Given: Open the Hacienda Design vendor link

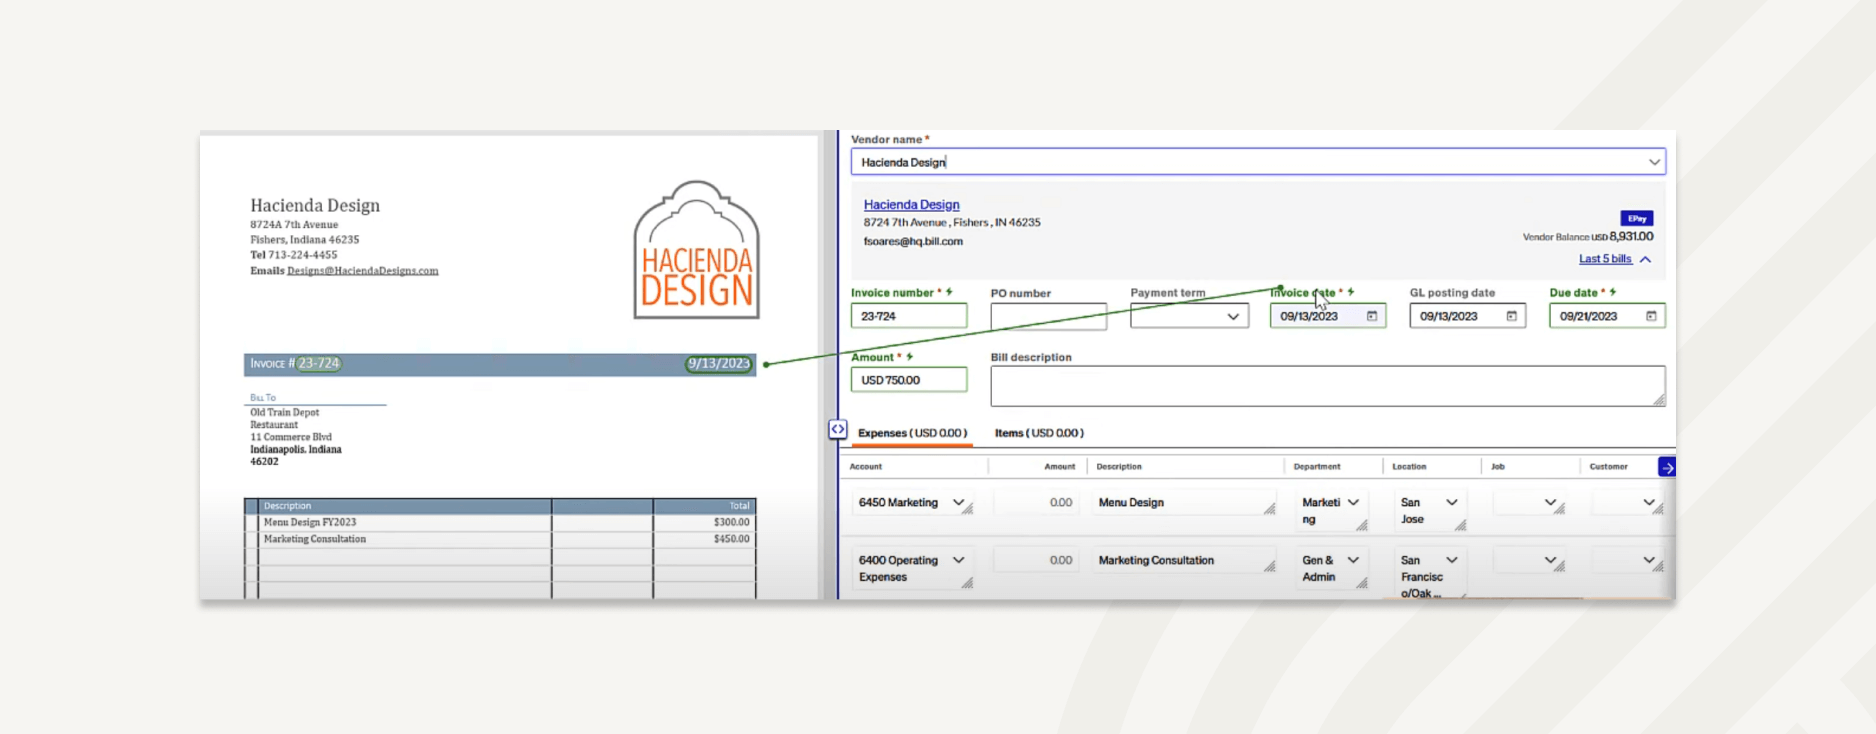Looking at the screenshot, I should click(x=911, y=204).
